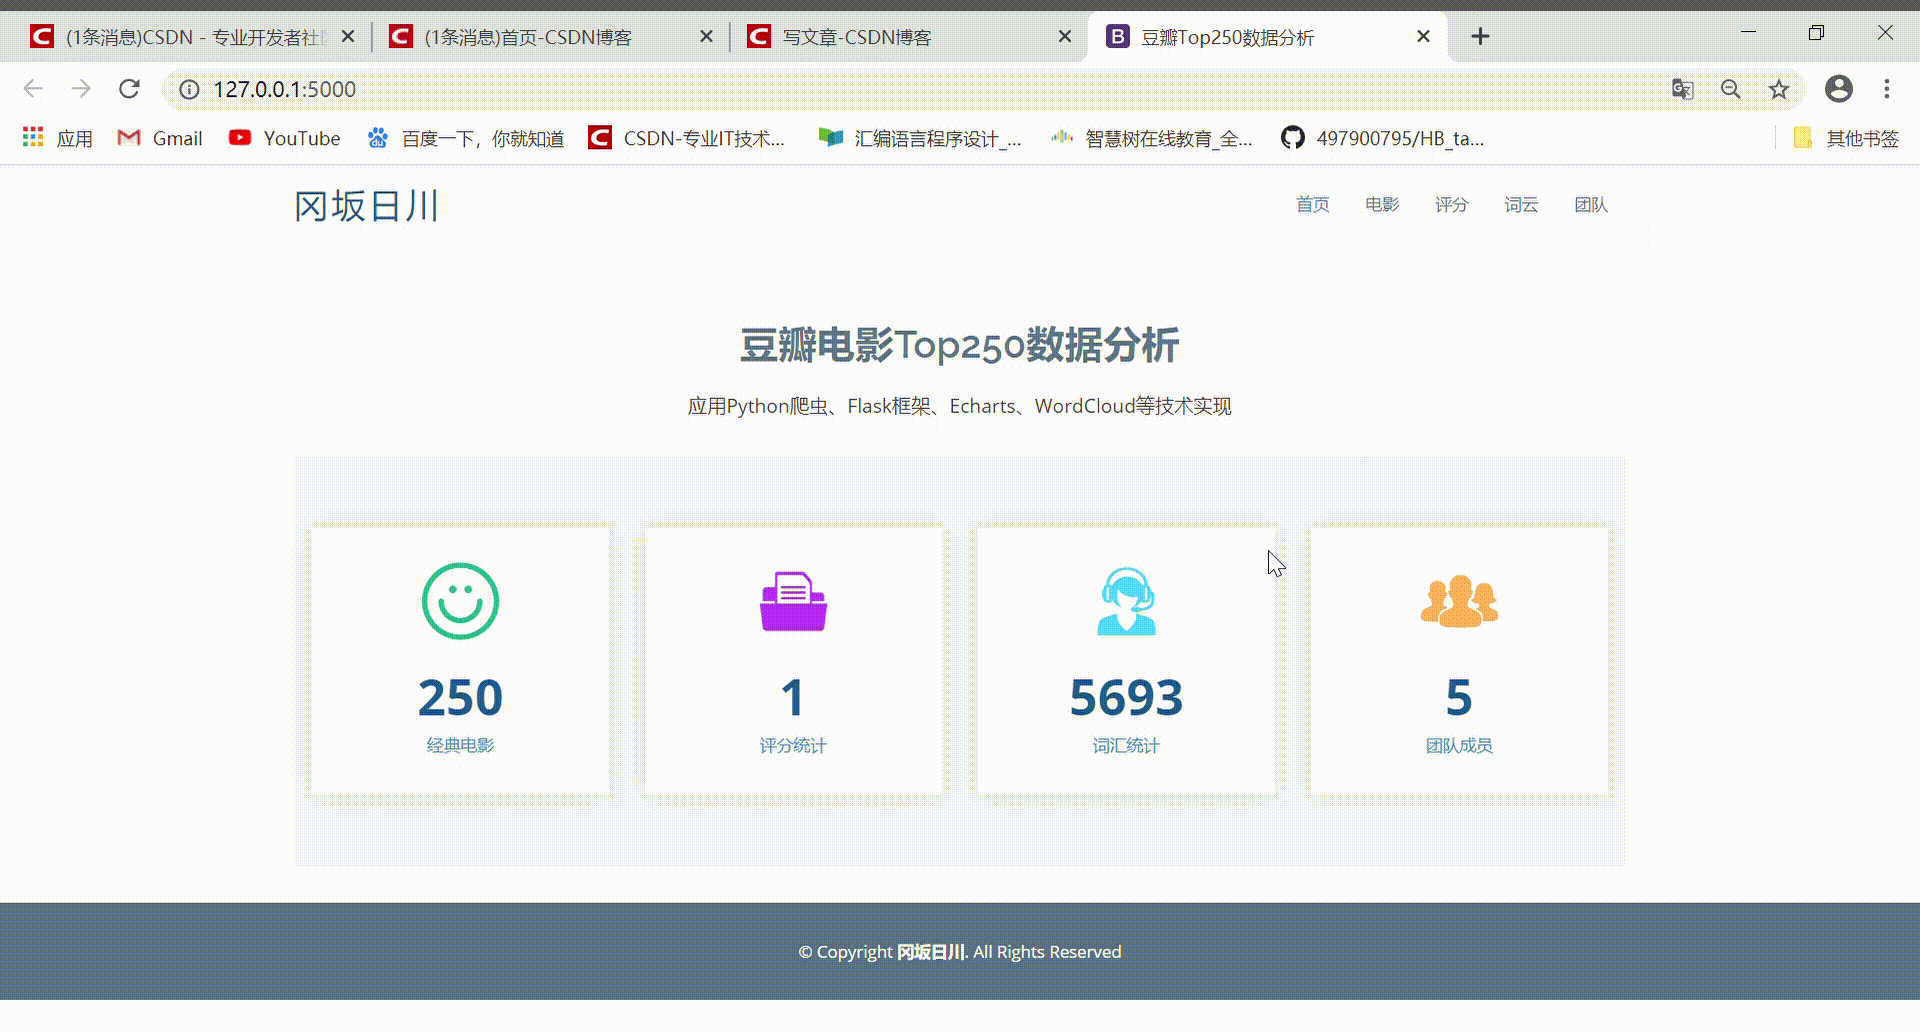Viewport: 1920px width, 1032px height.
Task: Bookmark this page with the star icon
Action: click(x=1779, y=89)
